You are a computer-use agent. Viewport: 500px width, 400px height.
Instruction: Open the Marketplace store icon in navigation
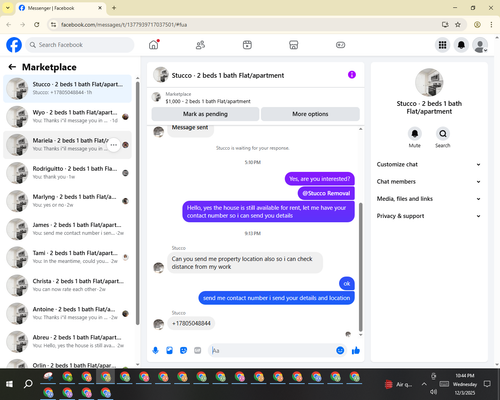294,45
